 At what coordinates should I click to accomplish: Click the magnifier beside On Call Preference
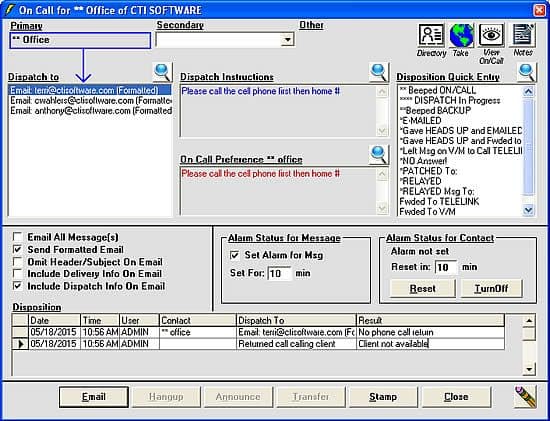click(x=379, y=155)
